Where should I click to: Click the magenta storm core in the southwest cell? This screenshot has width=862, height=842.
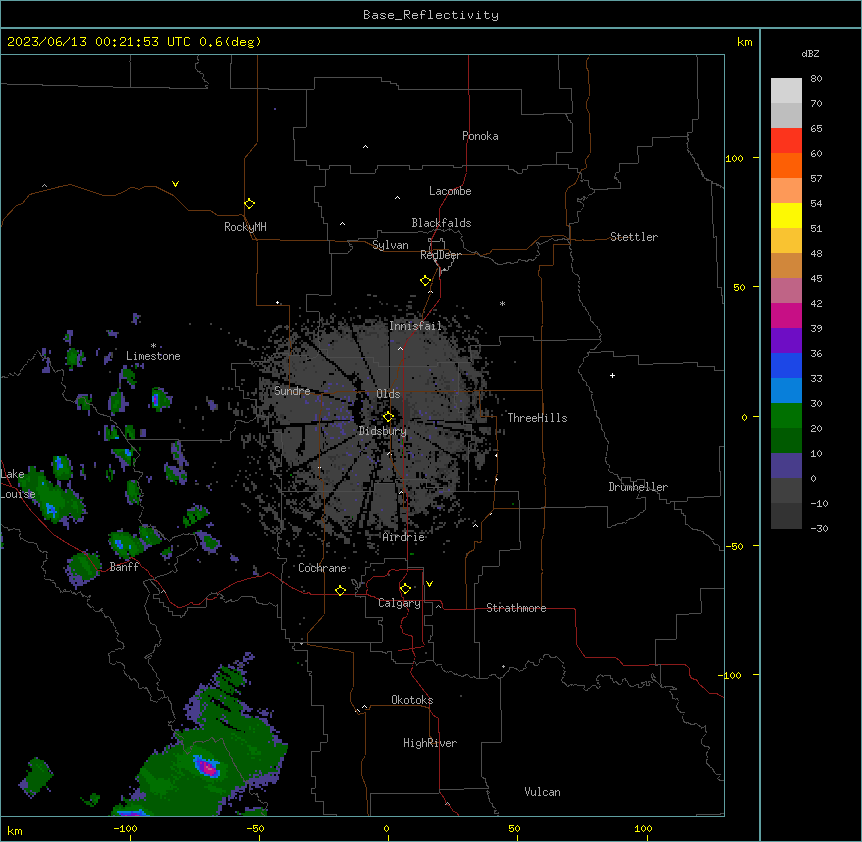click(x=207, y=767)
